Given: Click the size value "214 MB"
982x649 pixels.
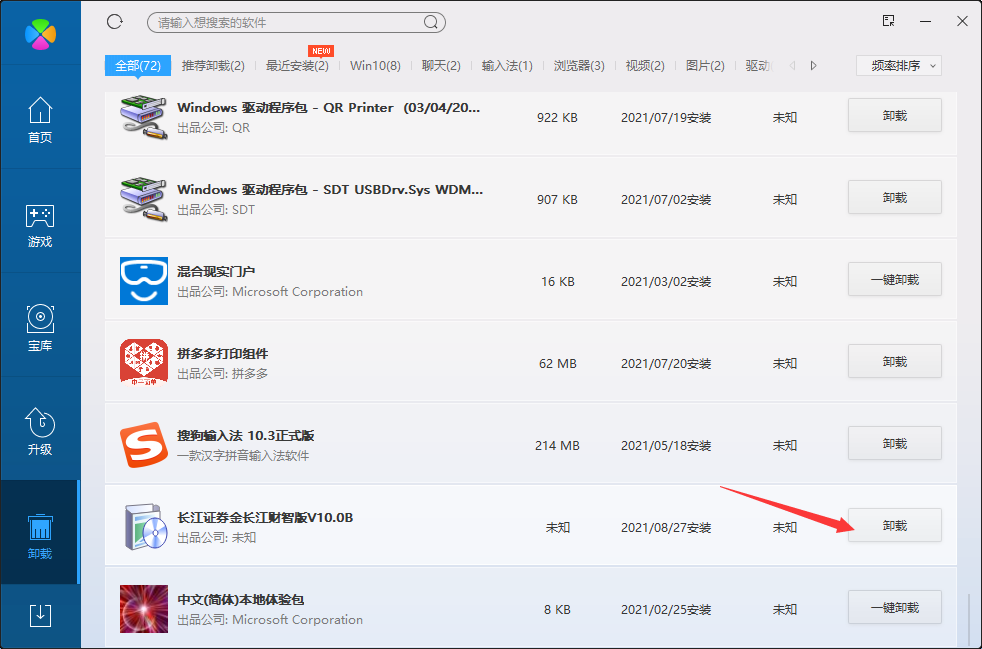Looking at the screenshot, I should tap(557, 445).
